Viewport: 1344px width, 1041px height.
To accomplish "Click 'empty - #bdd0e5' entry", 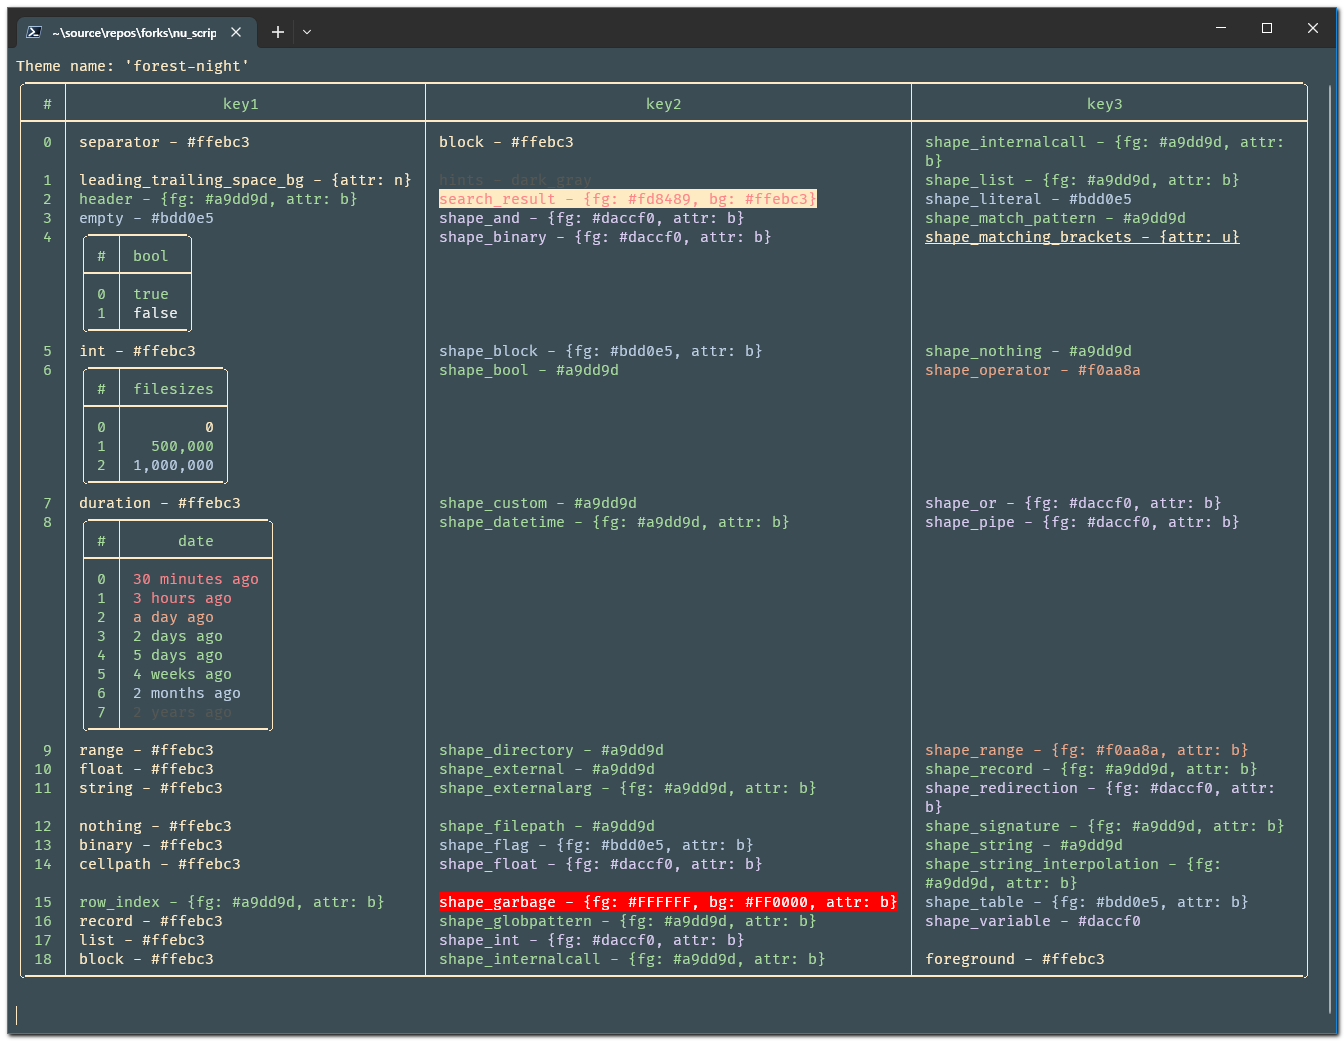I will pyautogui.click(x=147, y=218).
